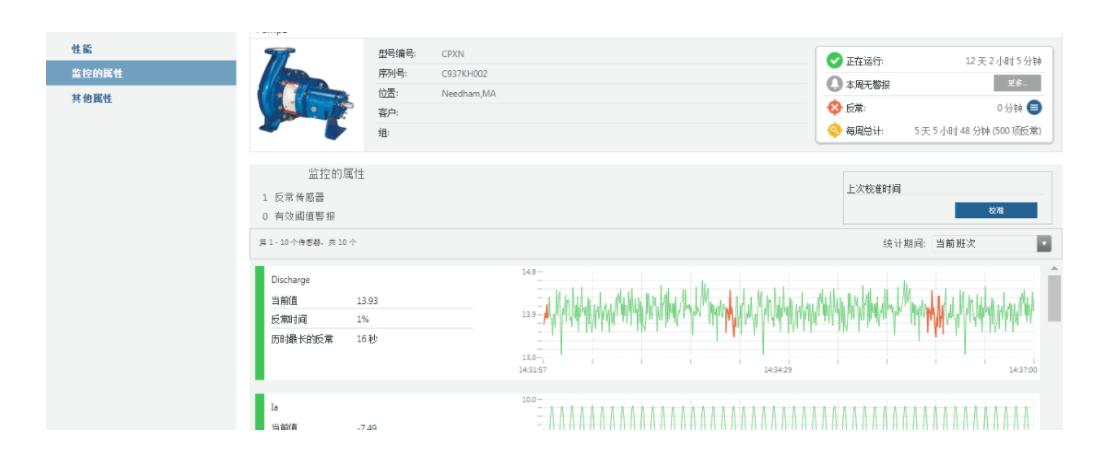
Task: Click the 每周总计 label
Action: pyautogui.click(x=864, y=131)
